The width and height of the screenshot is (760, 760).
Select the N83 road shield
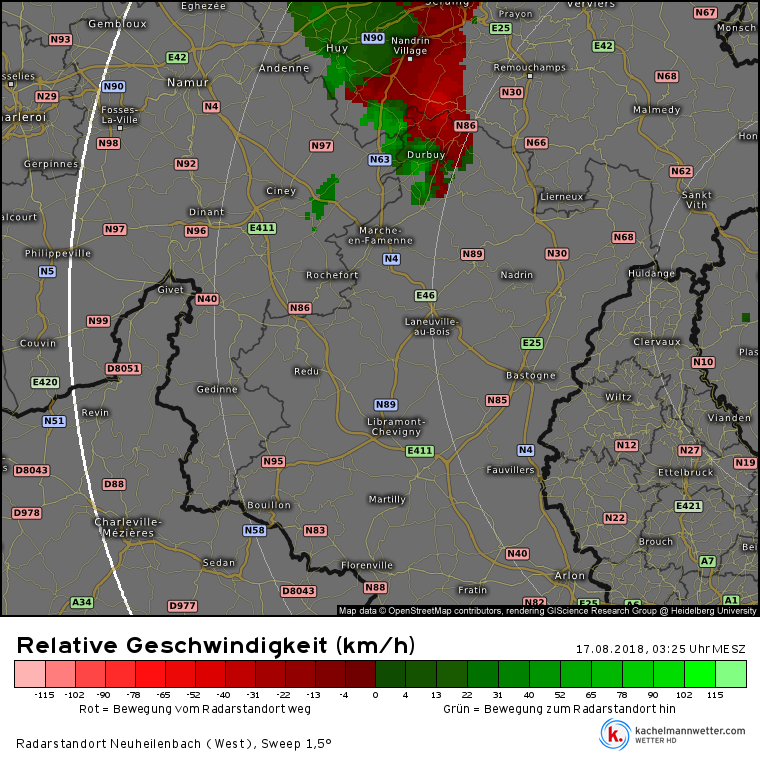point(316,530)
